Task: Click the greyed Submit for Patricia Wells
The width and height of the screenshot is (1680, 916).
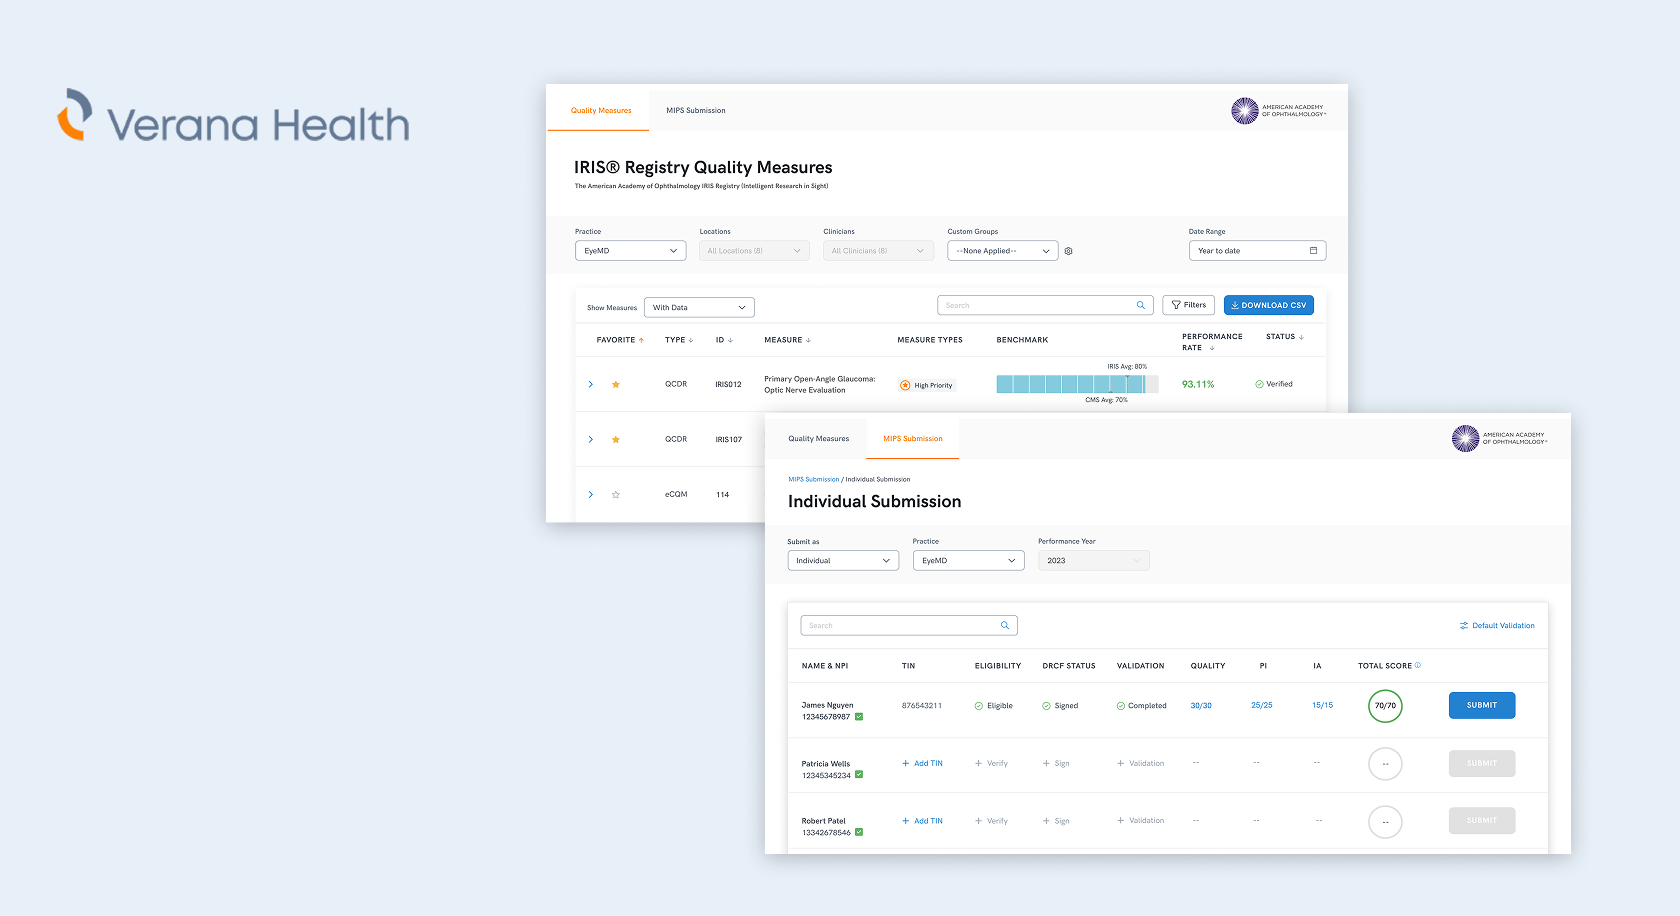Action: (x=1482, y=763)
